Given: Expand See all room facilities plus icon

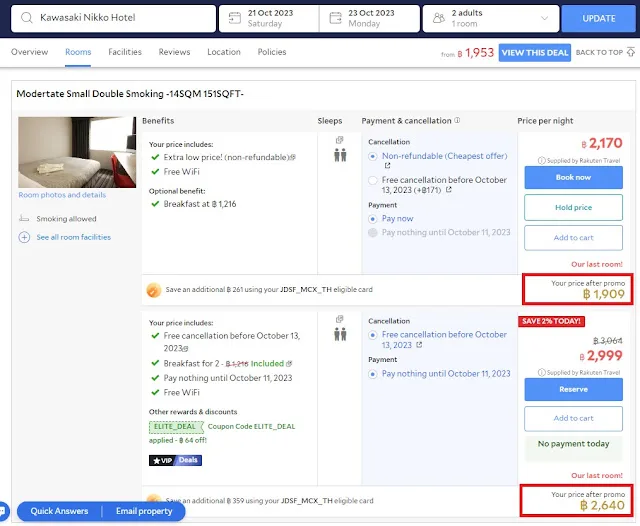Looking at the screenshot, I should tap(24, 237).
